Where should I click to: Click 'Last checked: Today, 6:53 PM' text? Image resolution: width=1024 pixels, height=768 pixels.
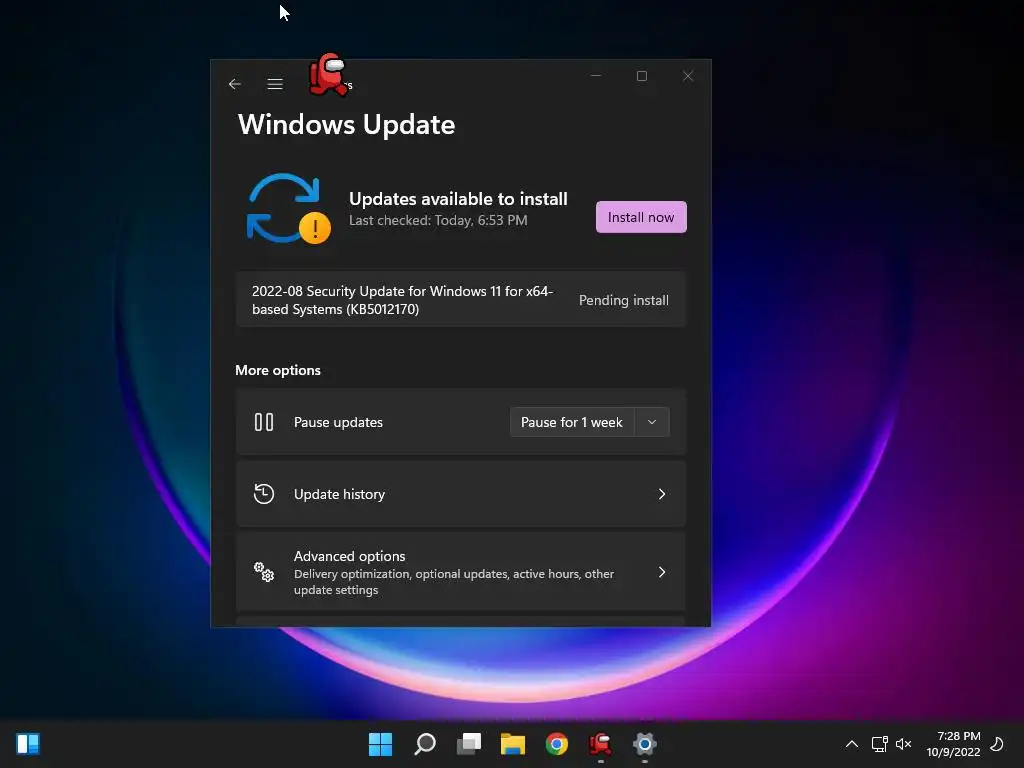[438, 220]
